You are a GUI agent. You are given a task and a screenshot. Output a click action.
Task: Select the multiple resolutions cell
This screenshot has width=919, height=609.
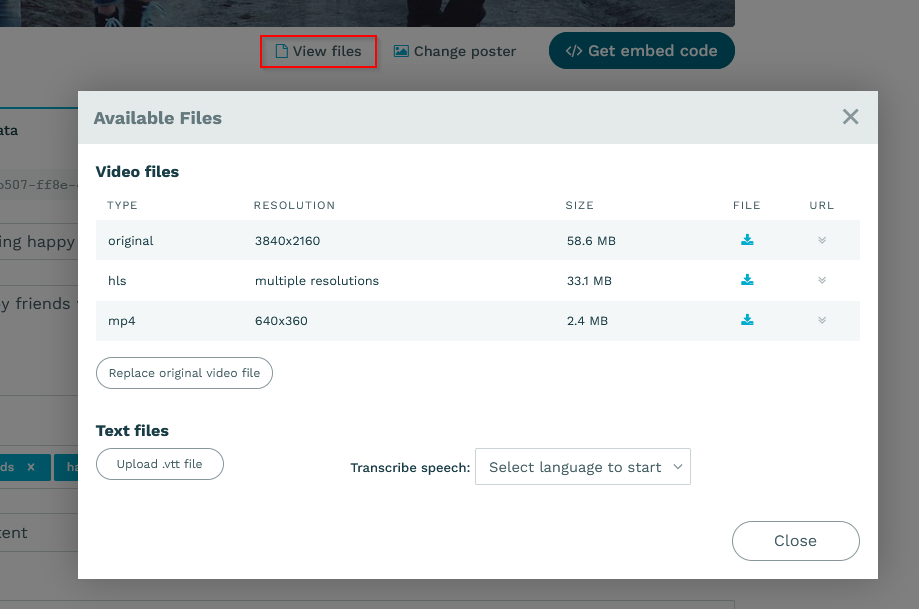(x=316, y=281)
